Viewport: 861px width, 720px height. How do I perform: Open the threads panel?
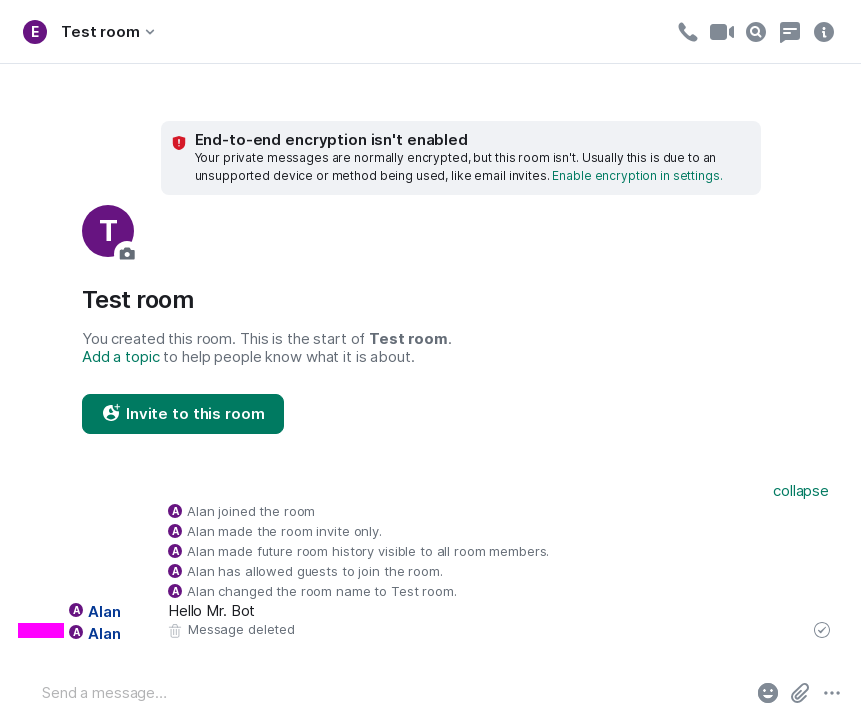tap(790, 32)
